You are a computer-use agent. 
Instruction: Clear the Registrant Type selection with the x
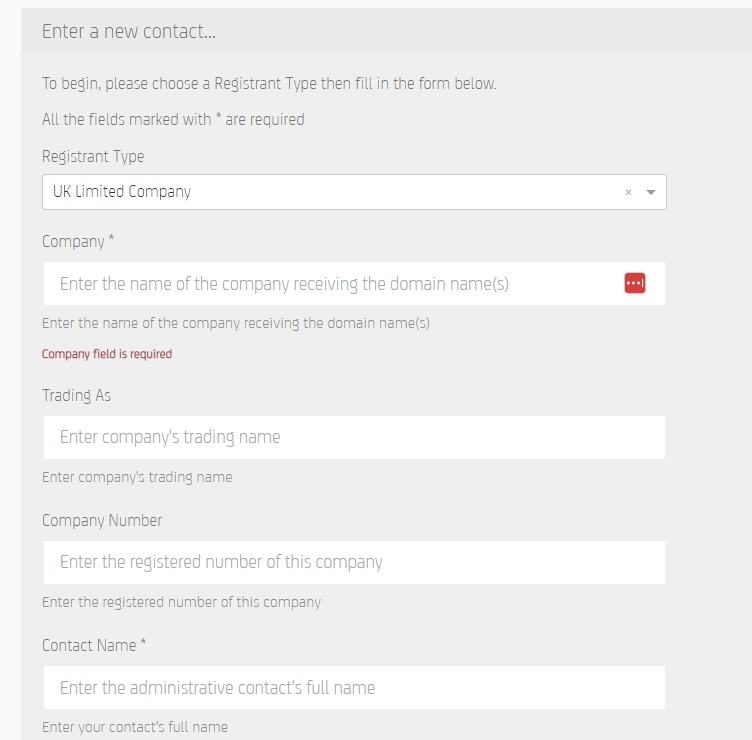click(x=628, y=192)
